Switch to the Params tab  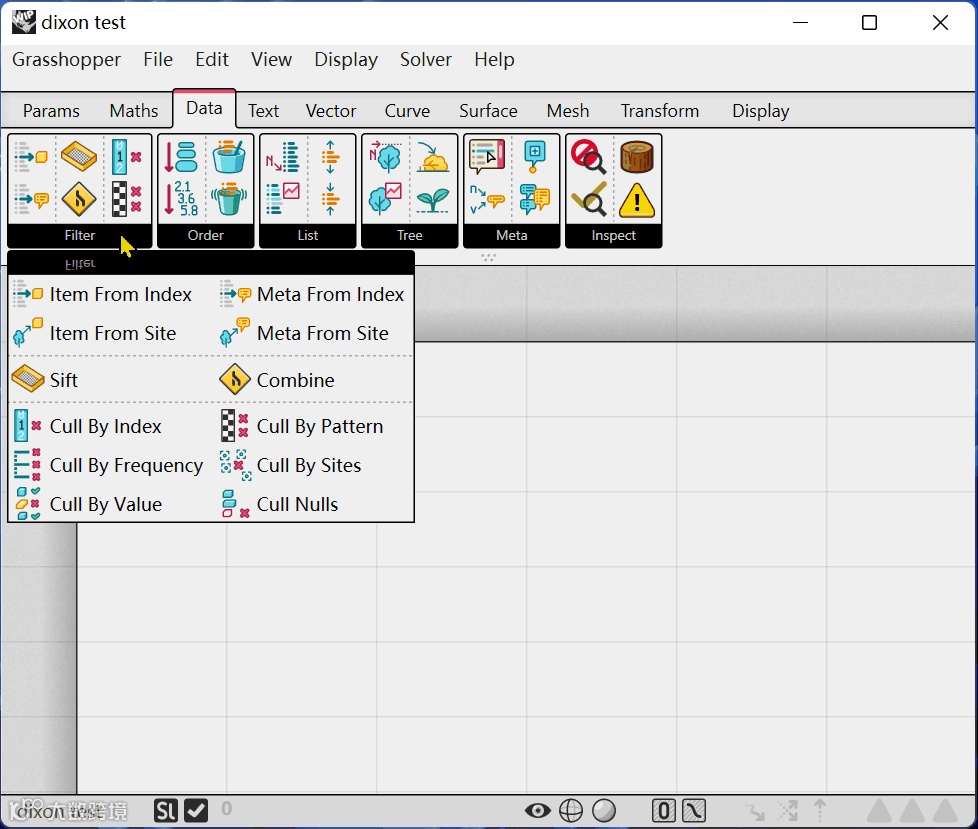click(51, 111)
